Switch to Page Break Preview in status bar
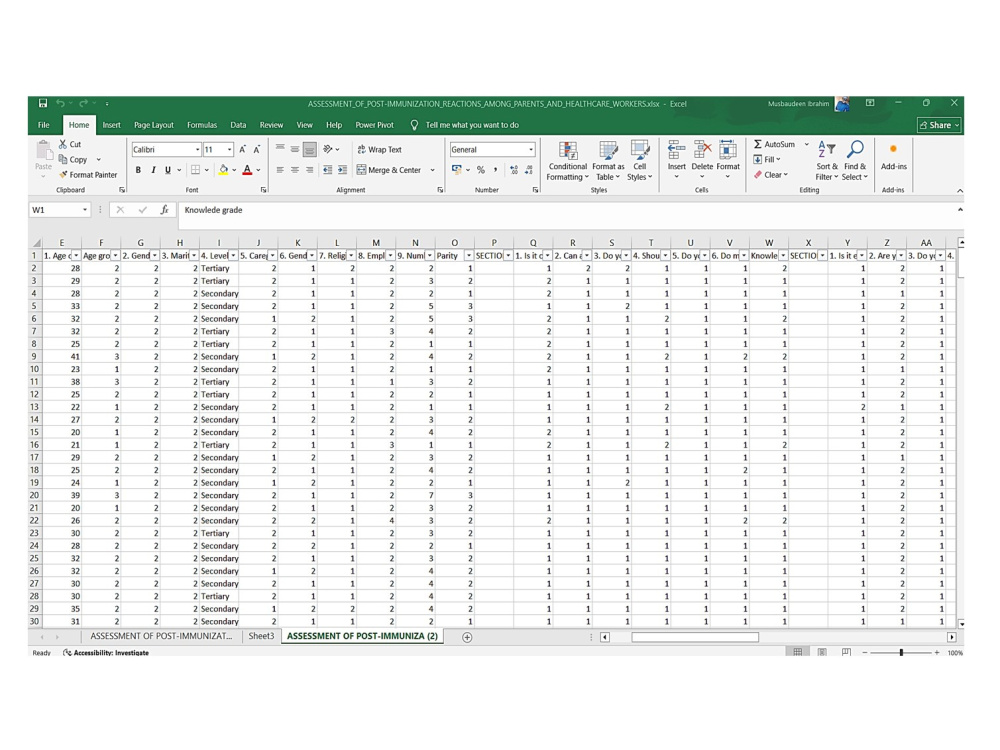The height and width of the screenshot is (750, 1000). 846,652
